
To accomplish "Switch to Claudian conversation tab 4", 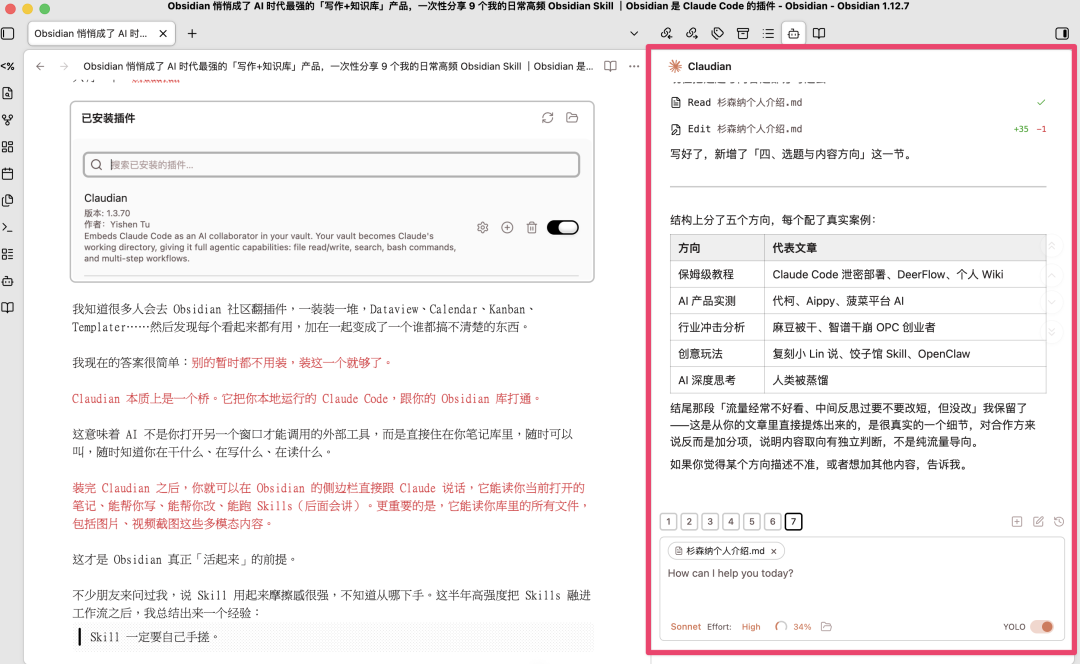I will point(731,521).
